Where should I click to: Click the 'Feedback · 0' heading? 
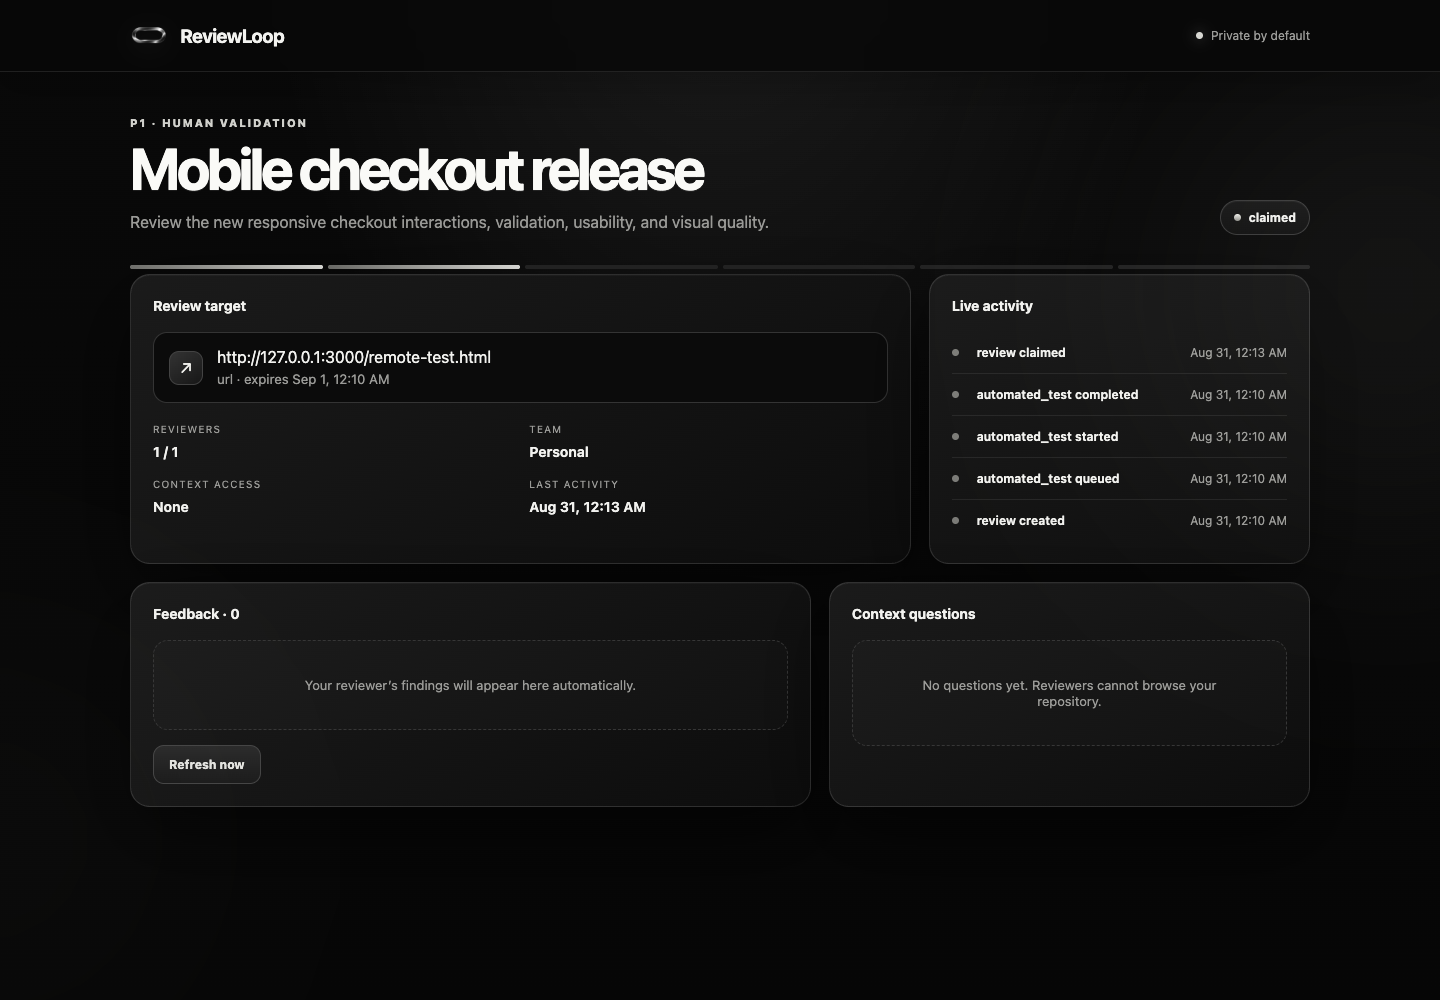(196, 614)
